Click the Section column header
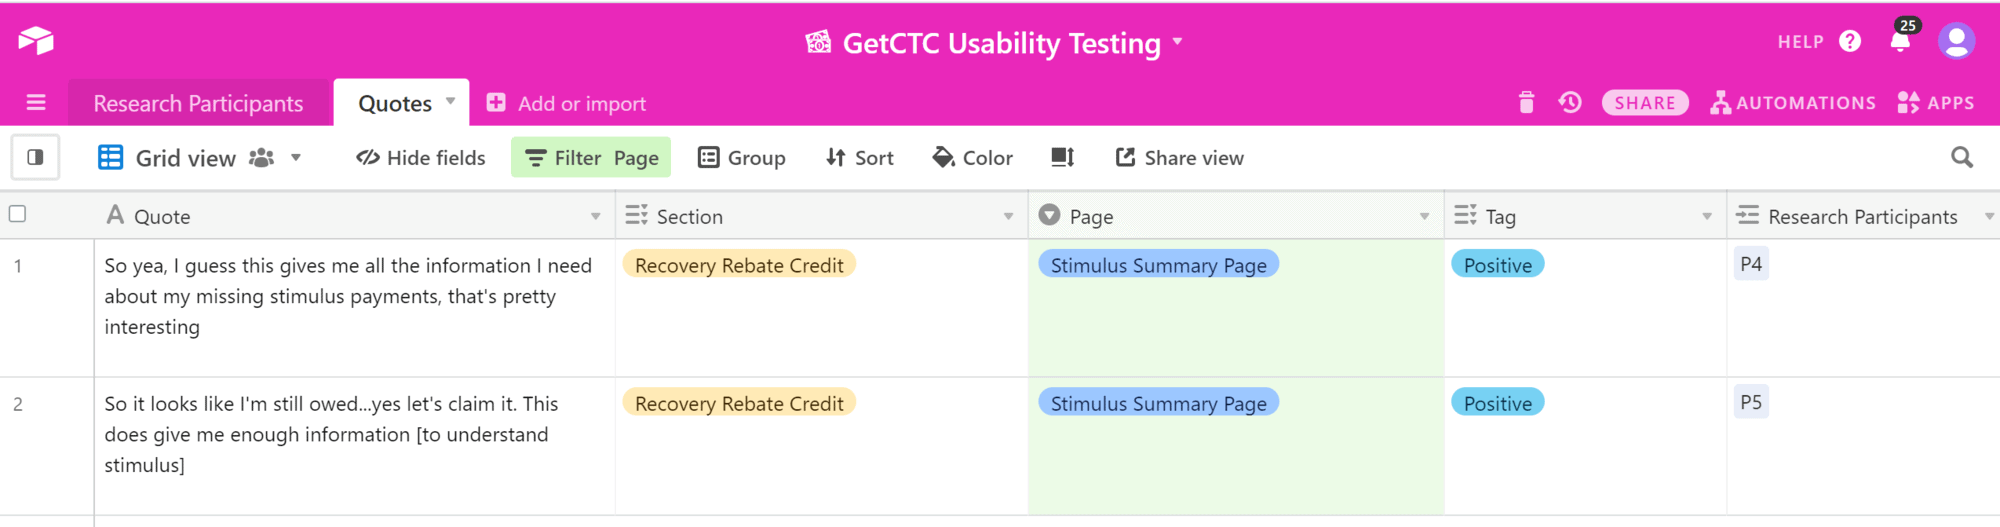 [x=822, y=216]
